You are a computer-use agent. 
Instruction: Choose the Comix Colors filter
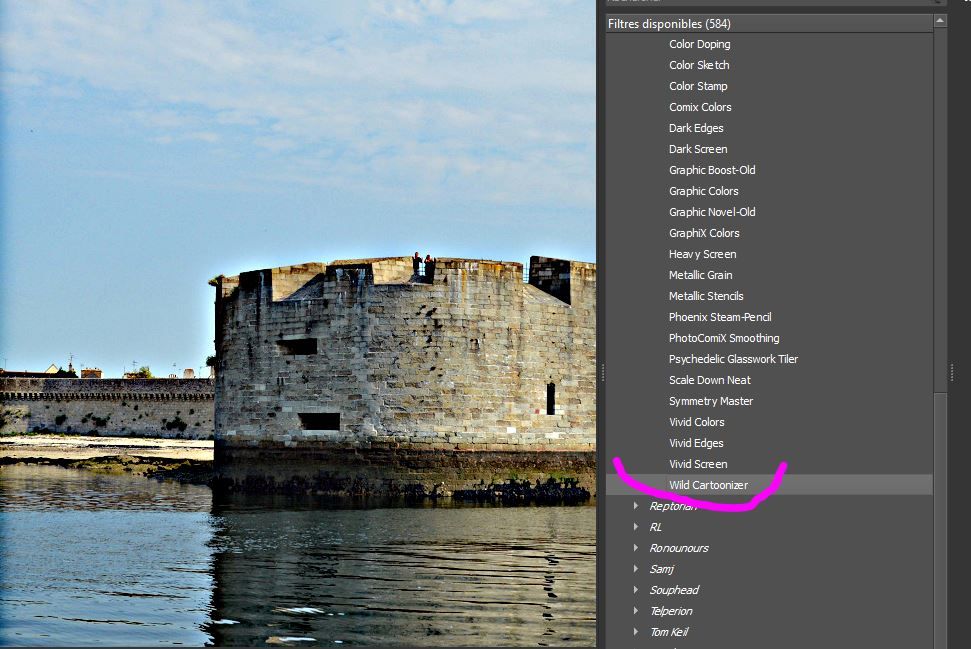tap(700, 107)
